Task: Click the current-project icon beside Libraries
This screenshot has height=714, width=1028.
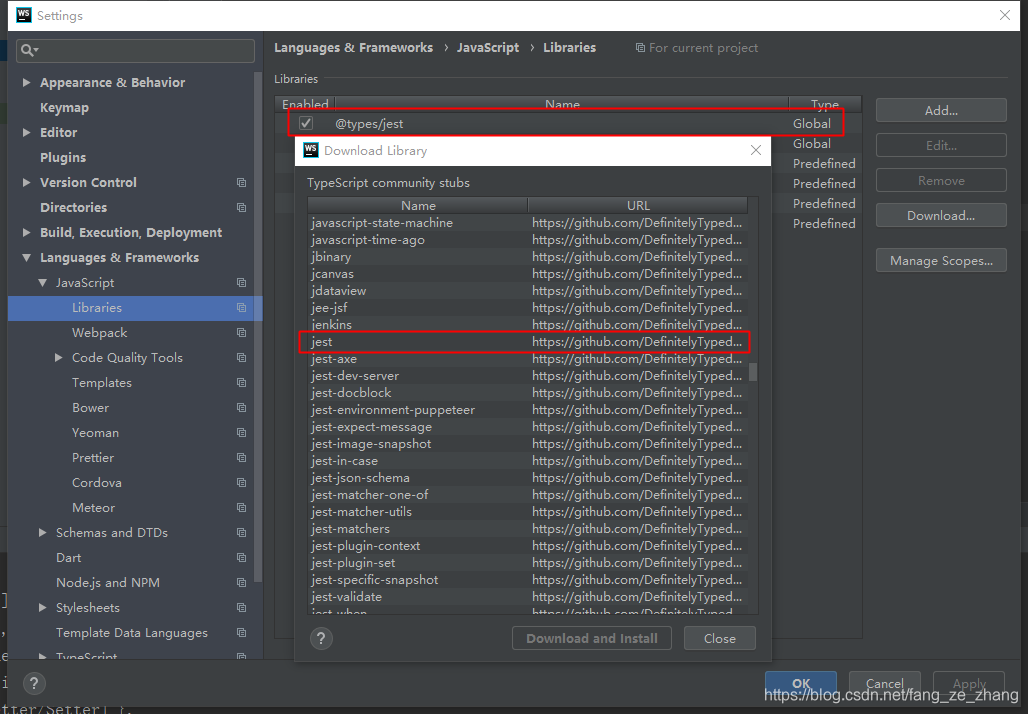Action: click(240, 307)
